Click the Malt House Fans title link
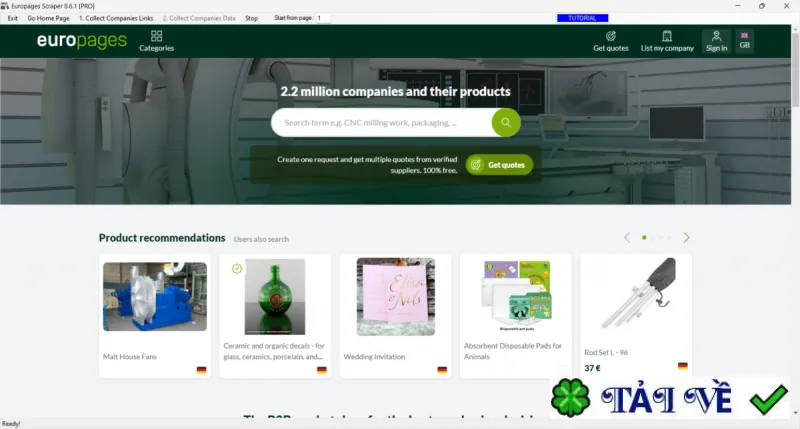This screenshot has width=800, height=429. pyautogui.click(x=130, y=357)
